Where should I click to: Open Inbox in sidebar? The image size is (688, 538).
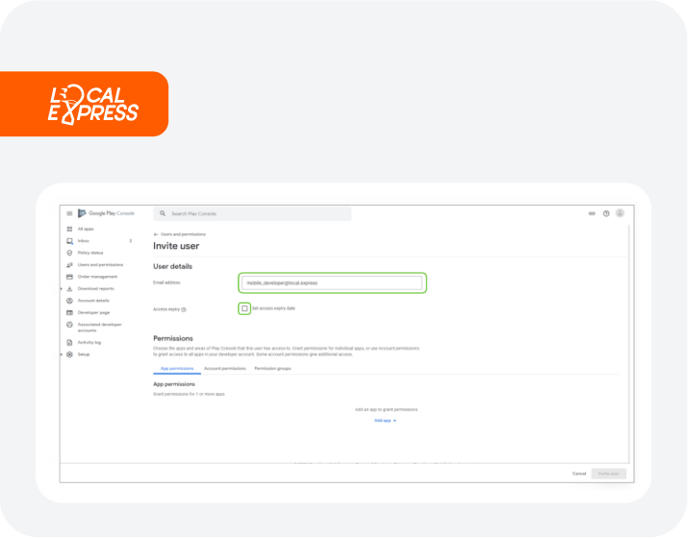pos(83,241)
